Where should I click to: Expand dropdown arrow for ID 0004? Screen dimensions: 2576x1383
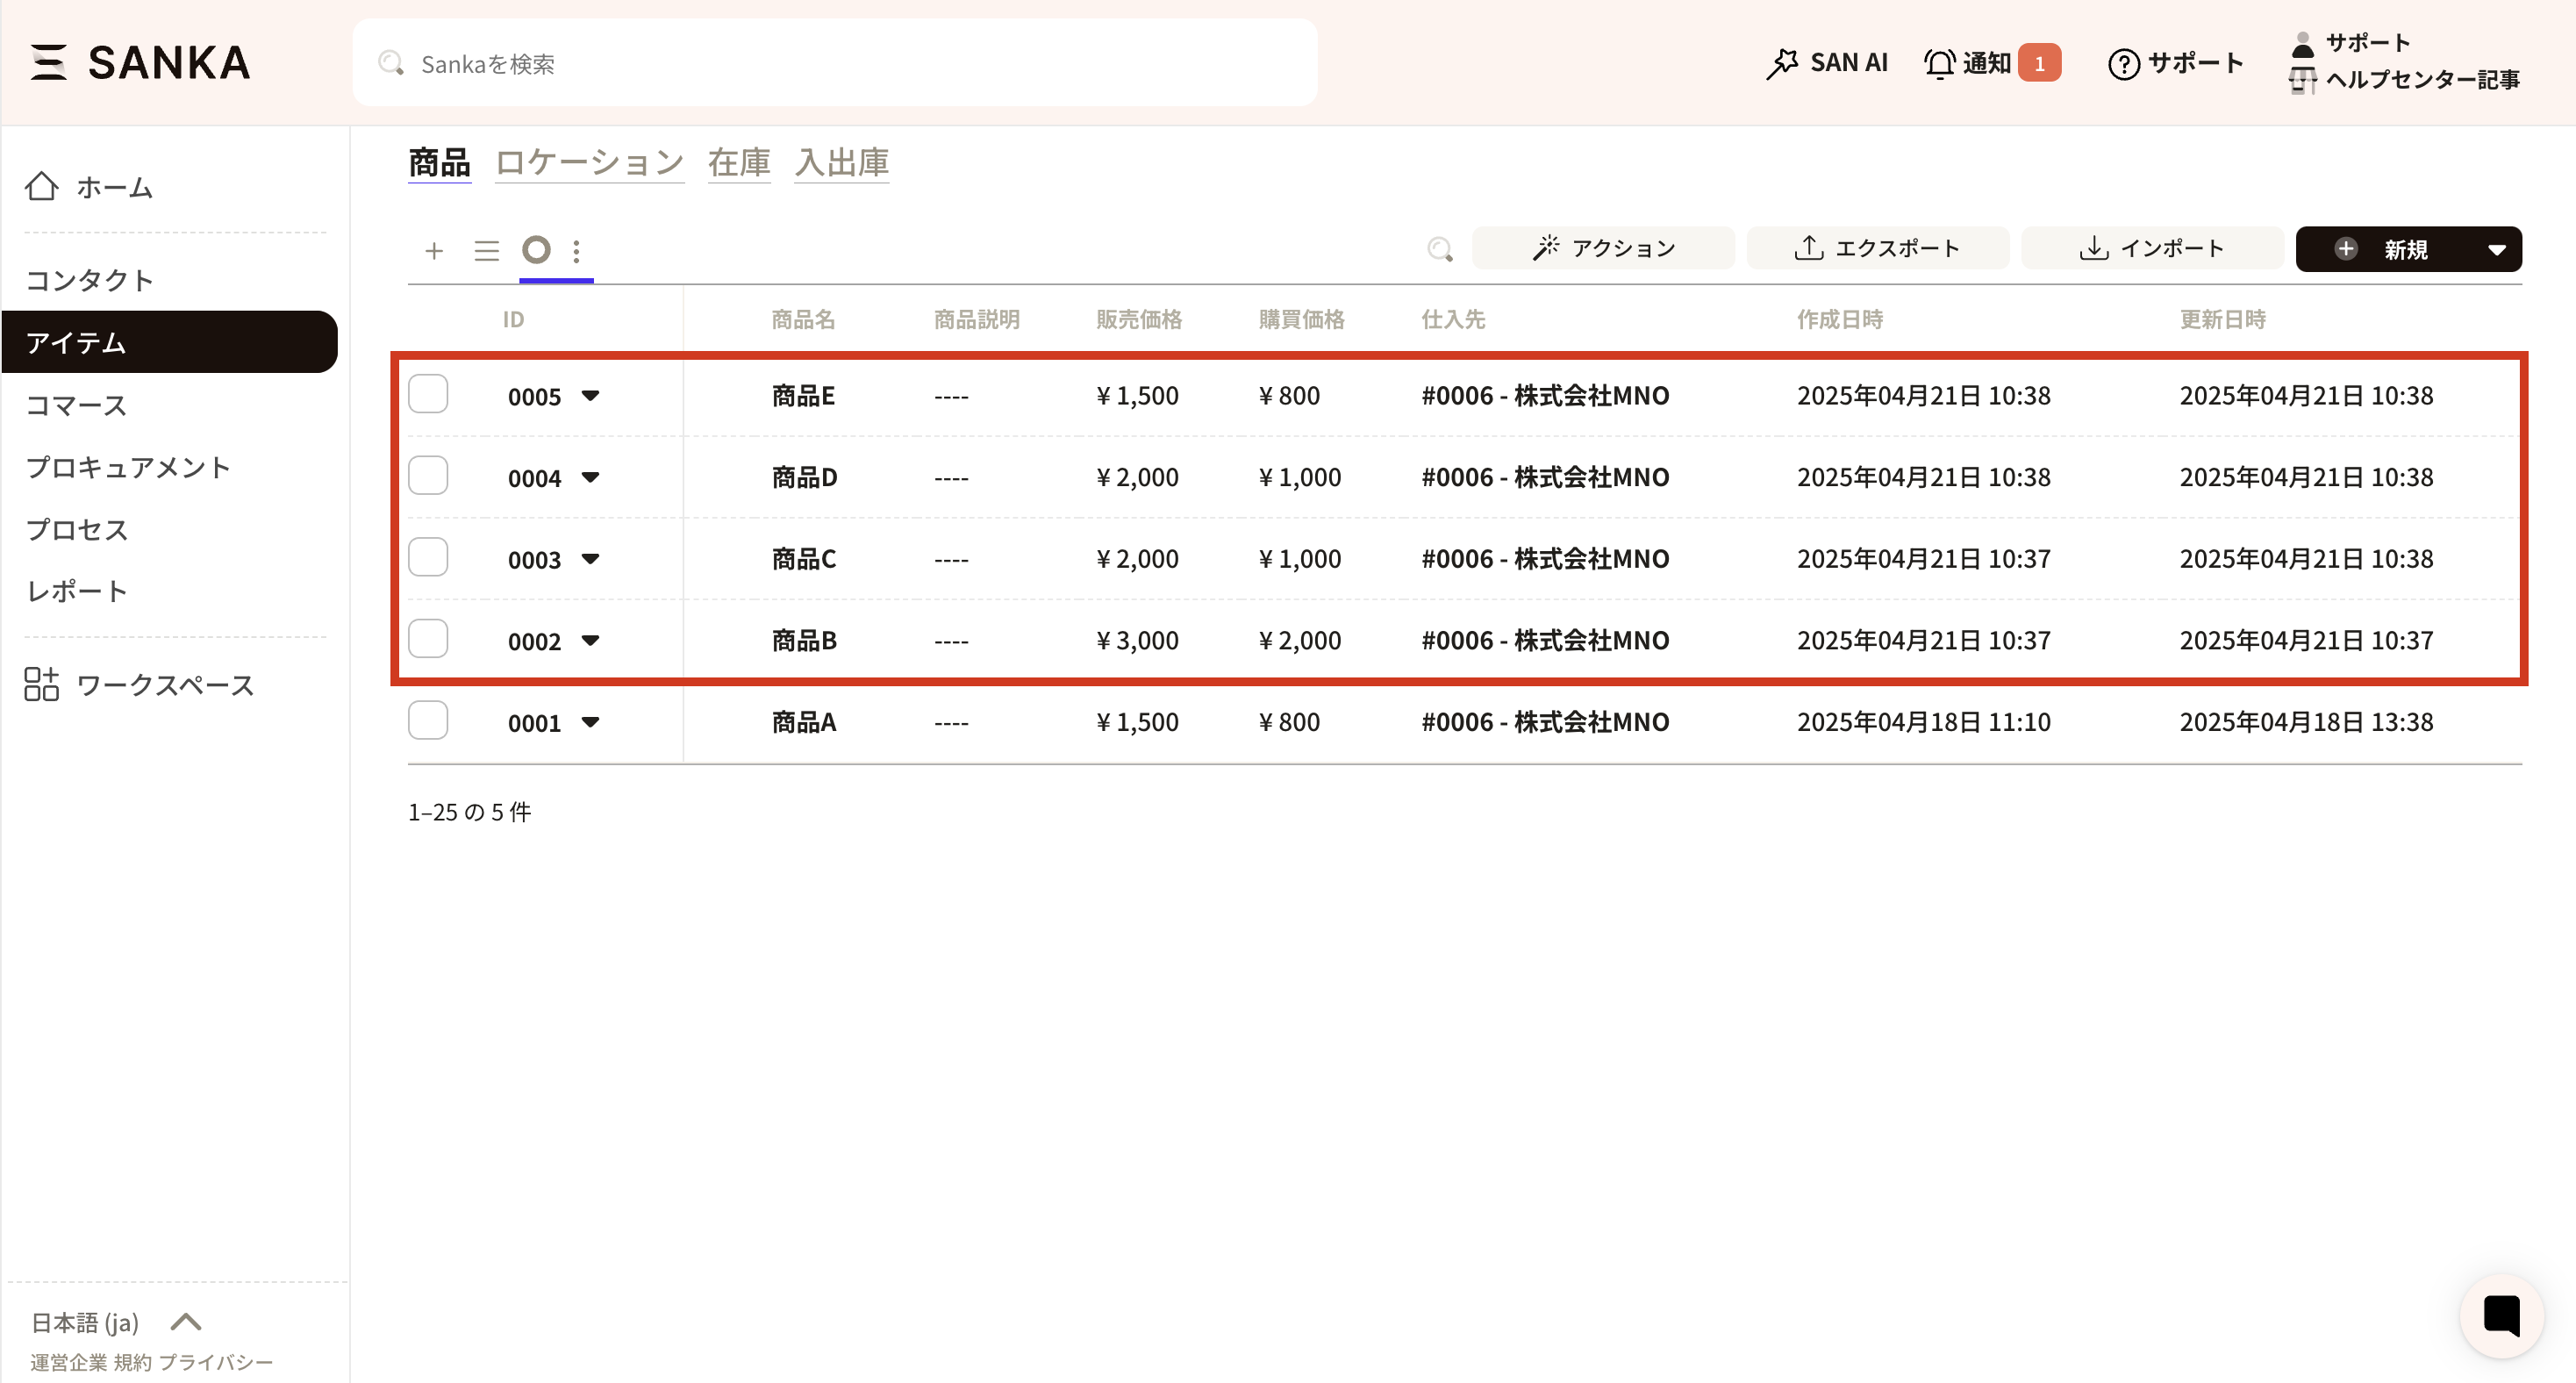coord(591,478)
